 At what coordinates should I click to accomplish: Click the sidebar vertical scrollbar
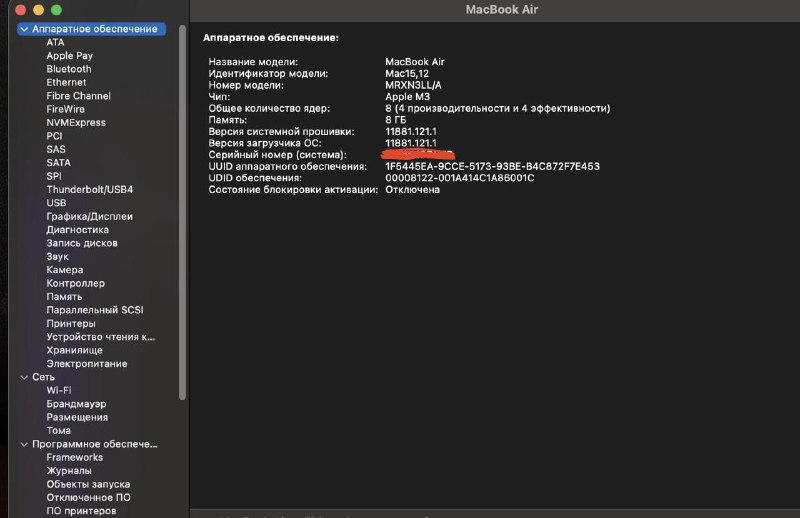[x=182, y=212]
